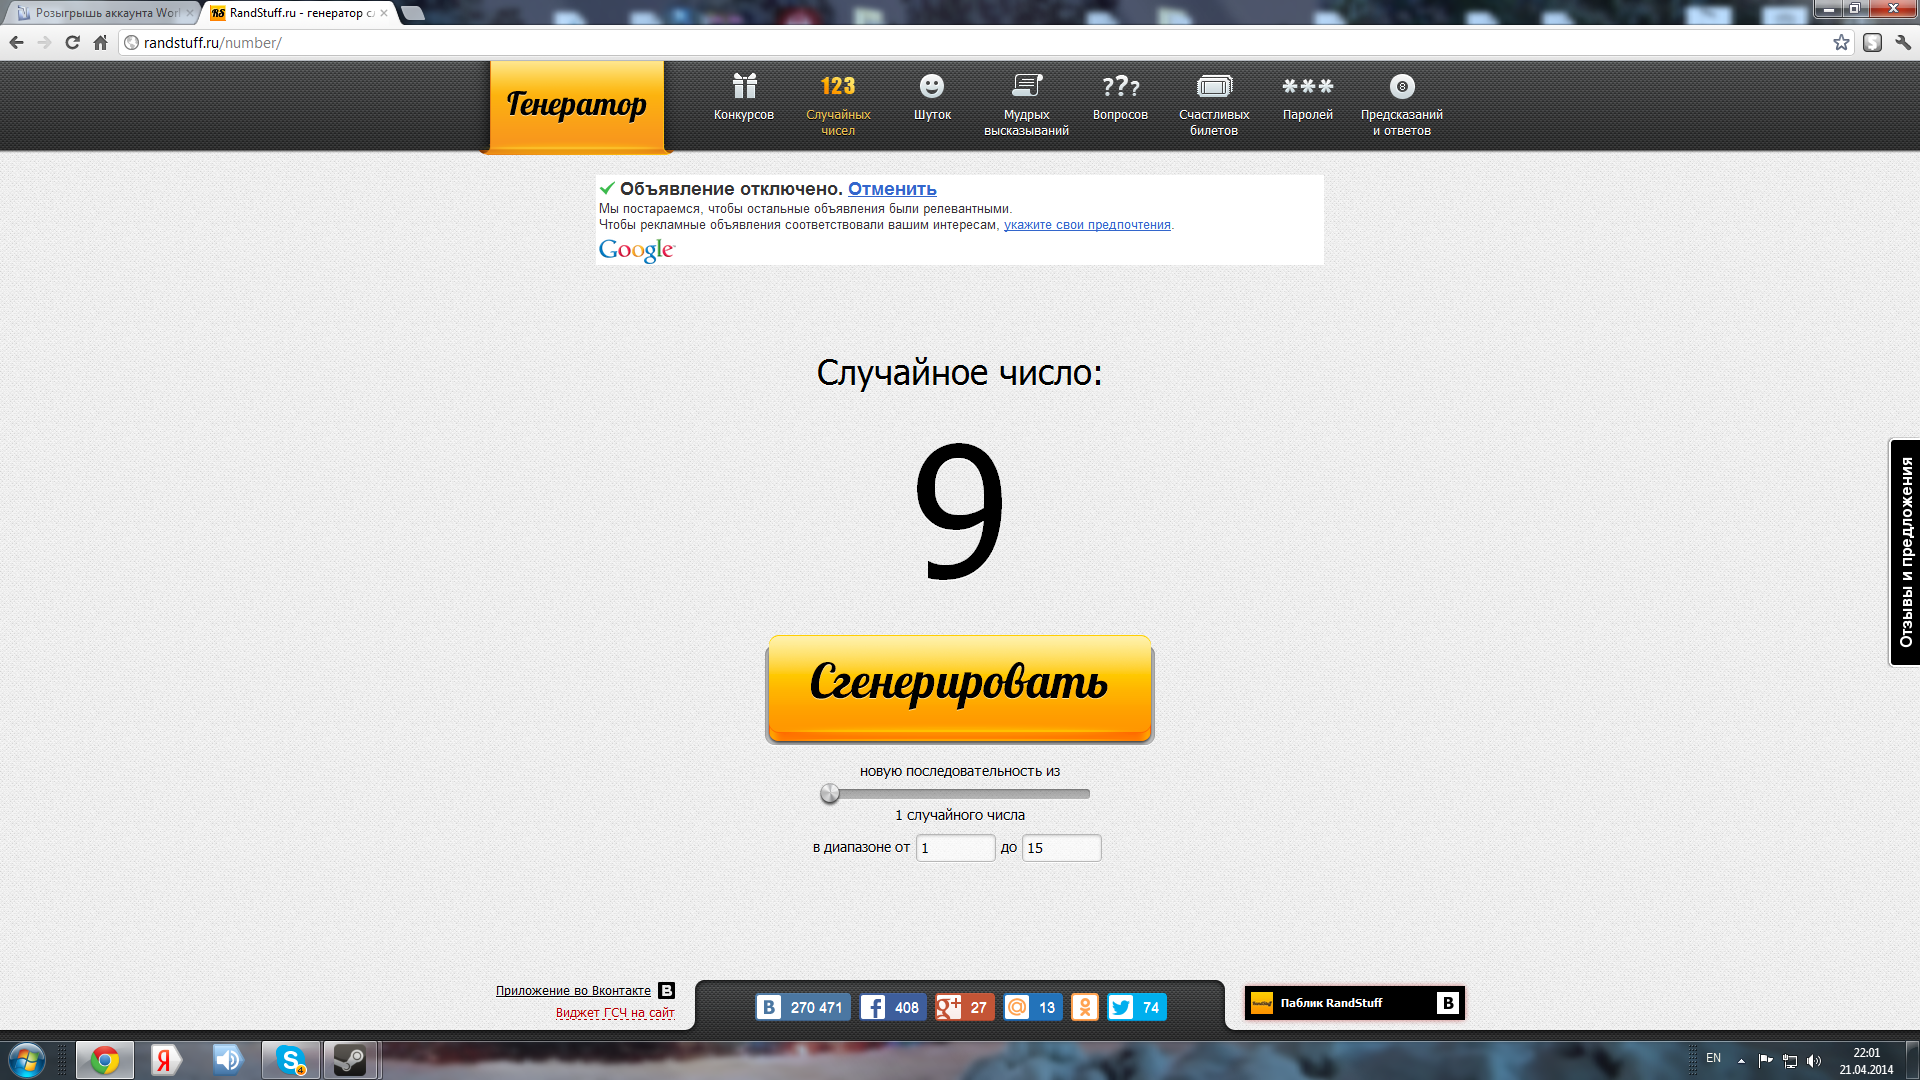1920x1080 pixels.
Task: Open Chrome from the taskbar
Action: click(105, 1060)
